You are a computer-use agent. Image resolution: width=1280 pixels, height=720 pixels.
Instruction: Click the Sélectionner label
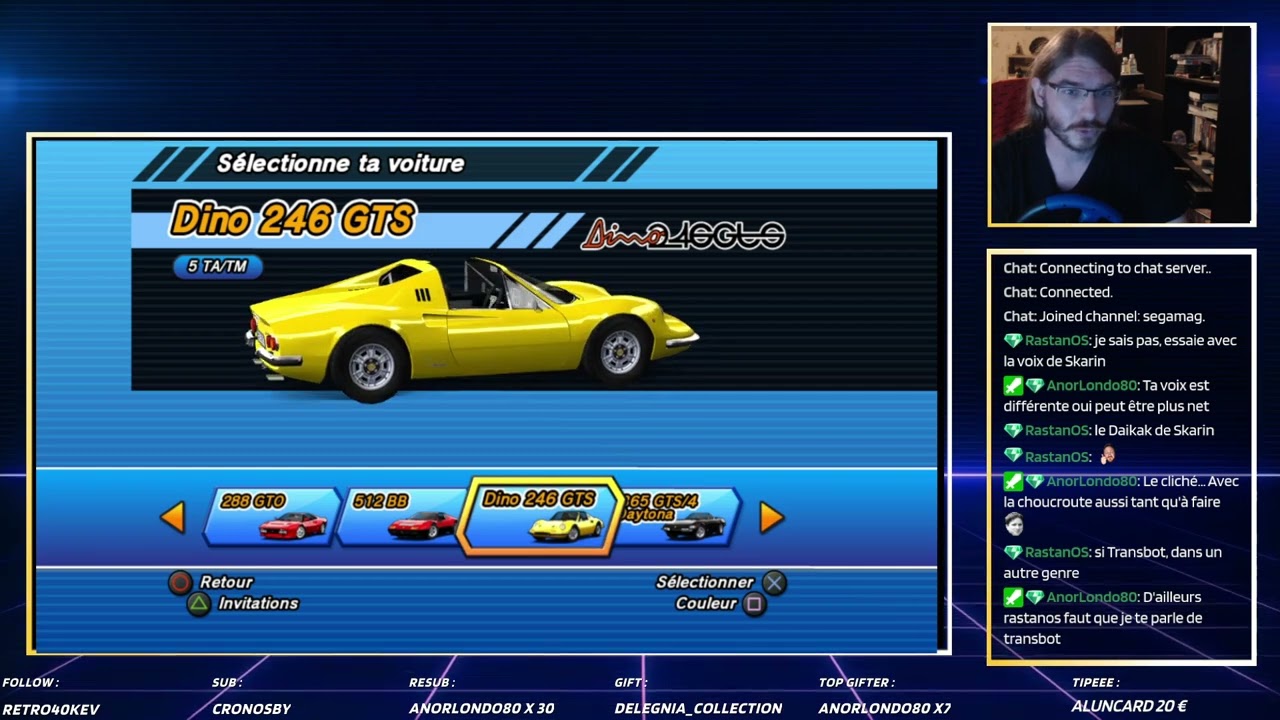click(x=705, y=582)
